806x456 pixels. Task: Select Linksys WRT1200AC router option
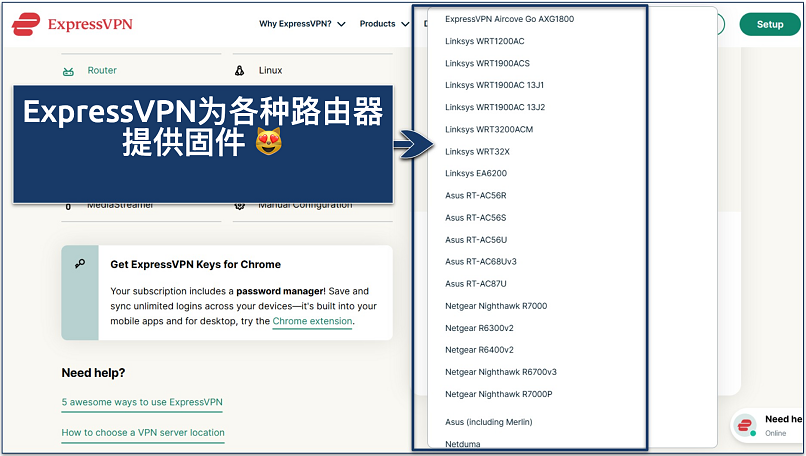(x=484, y=41)
